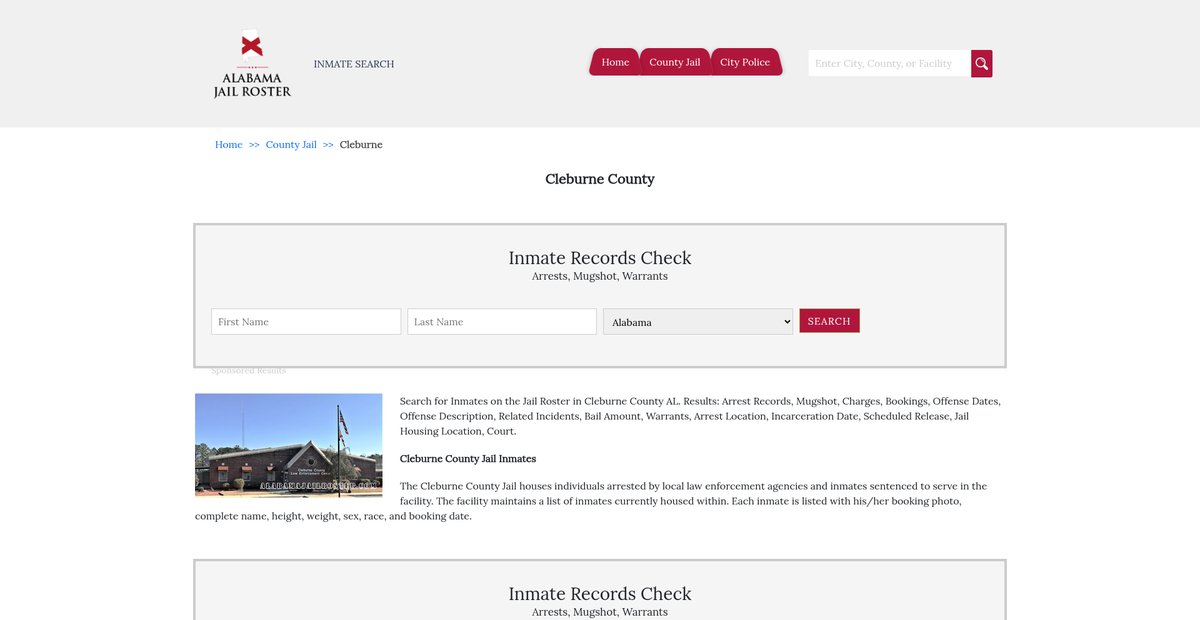Open the Home tab in navigation
This screenshot has width=1200, height=620.
coord(615,62)
